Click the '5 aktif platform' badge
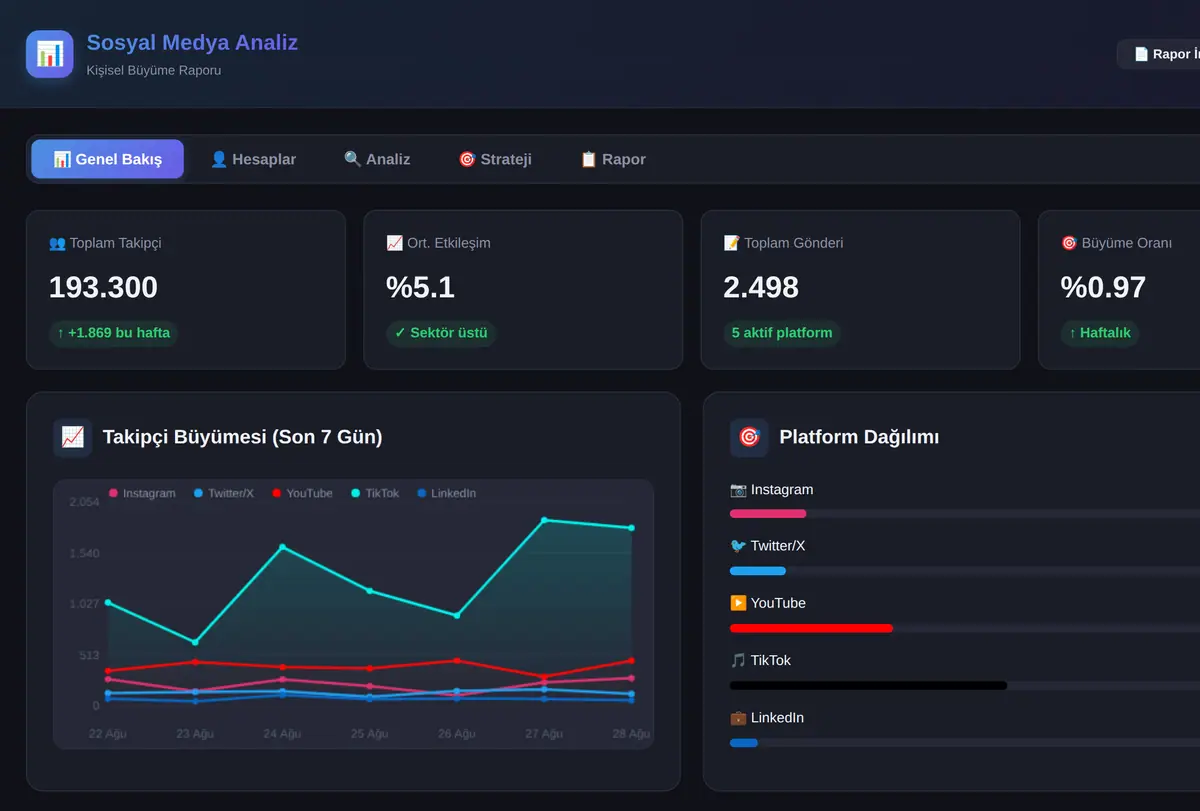This screenshot has width=1200, height=811. (x=782, y=333)
